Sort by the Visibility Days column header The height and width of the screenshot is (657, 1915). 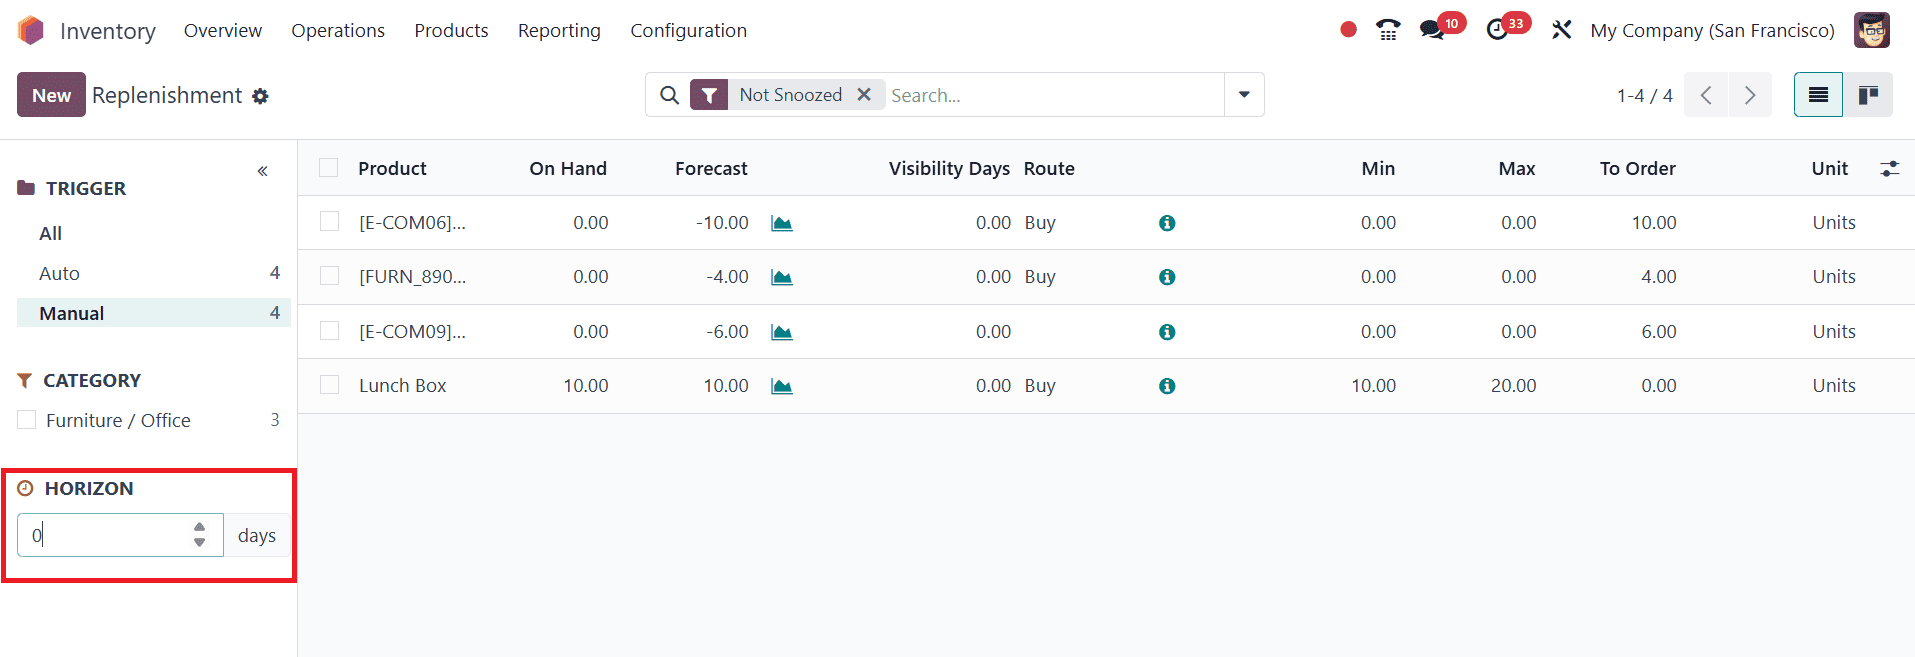[x=949, y=168]
